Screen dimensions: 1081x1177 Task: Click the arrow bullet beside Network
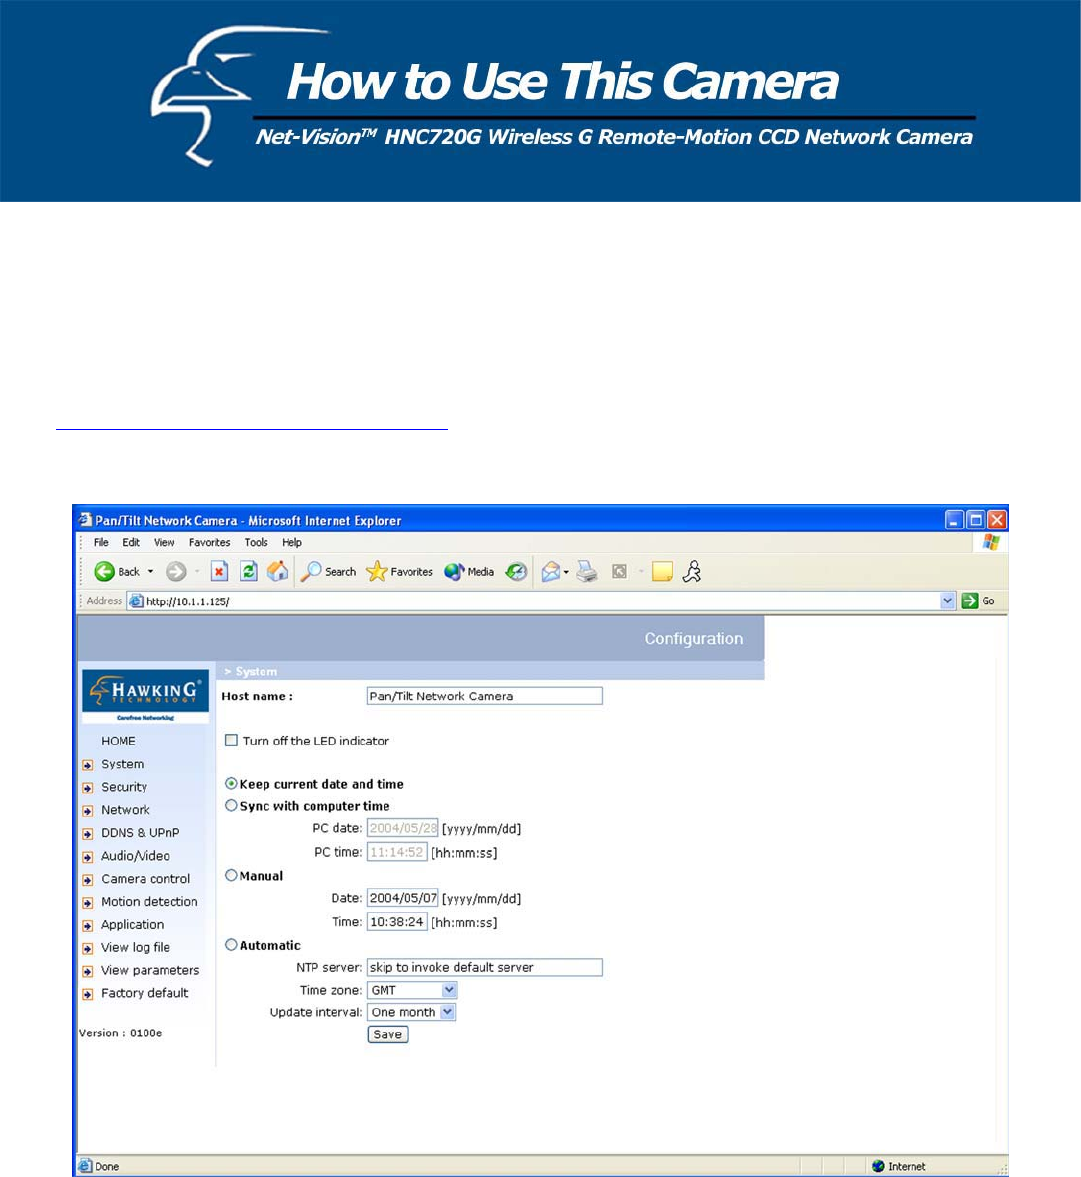click(88, 811)
